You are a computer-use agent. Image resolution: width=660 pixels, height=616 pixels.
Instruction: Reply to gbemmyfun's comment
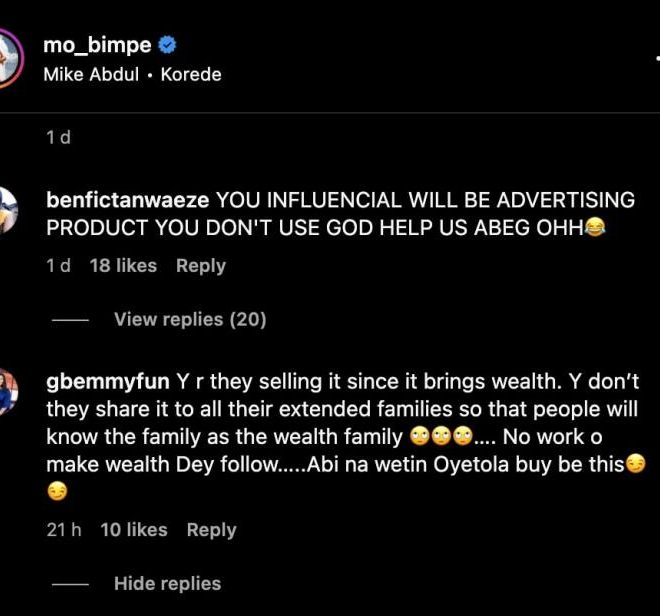tap(212, 530)
